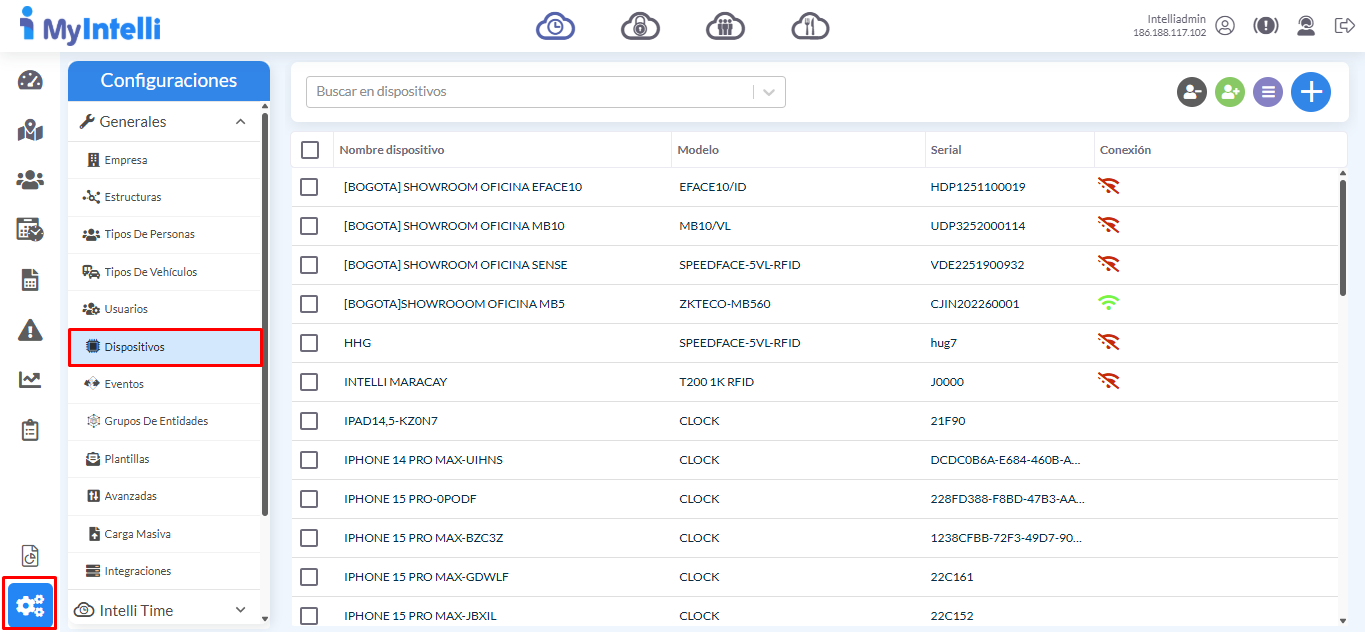Click the blue plus add device button
Viewport: 1365px width, 632px height.
click(1310, 92)
